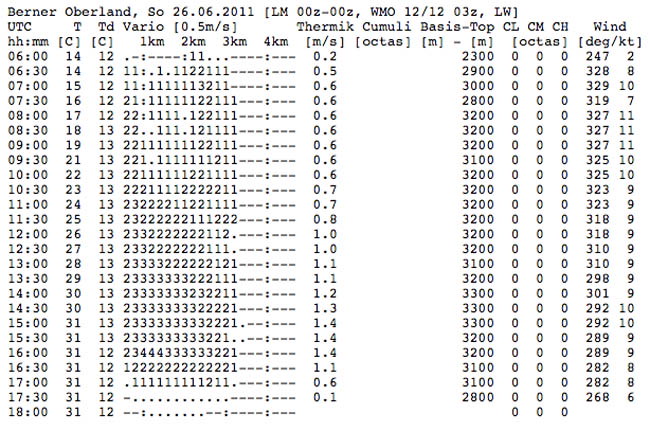Click the temperature 30 in the 14:00 row
This screenshot has width=650, height=431.
(73, 293)
